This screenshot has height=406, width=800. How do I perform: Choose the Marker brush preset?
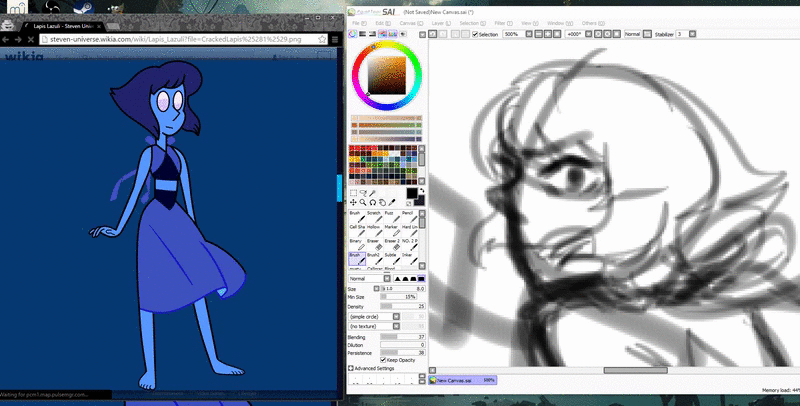click(x=391, y=231)
